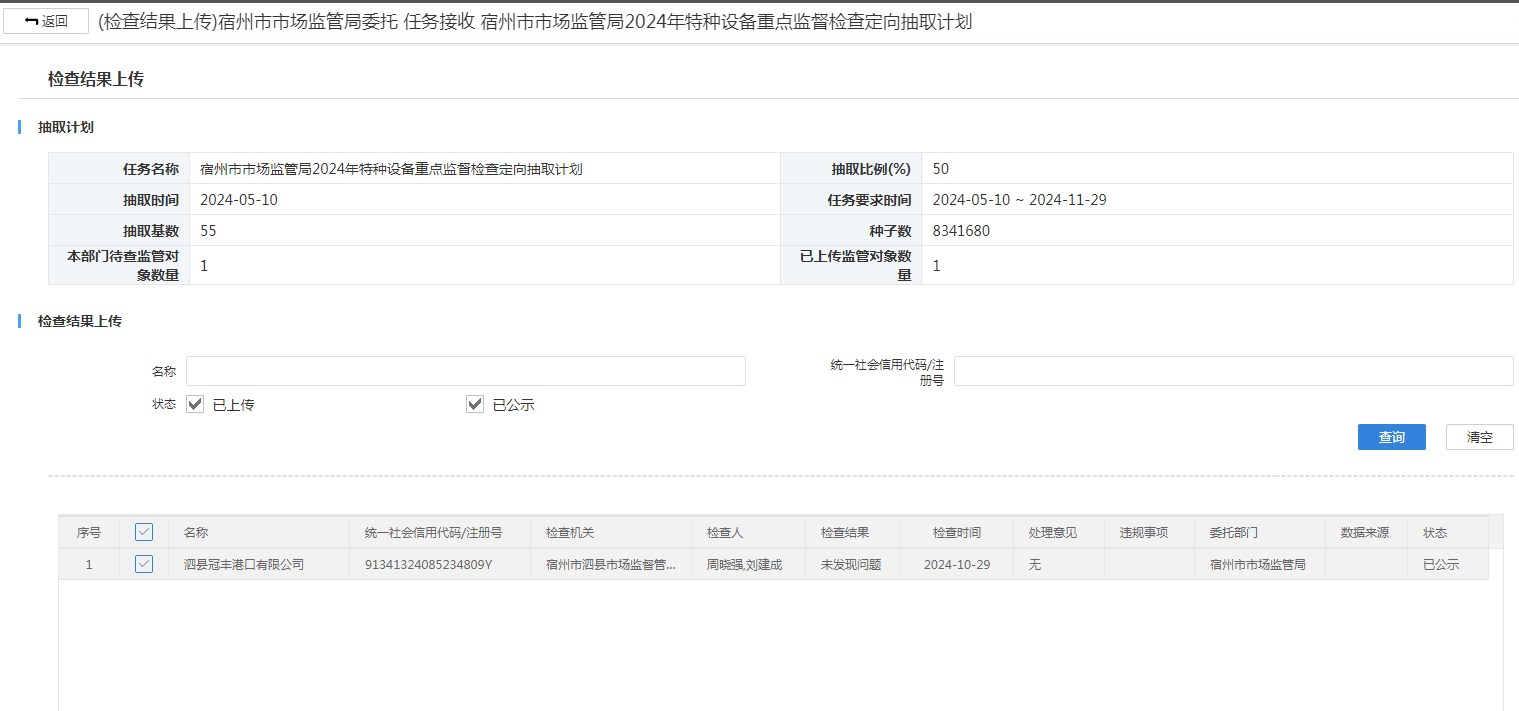The width and height of the screenshot is (1519, 711).
Task: Toggle checkbox for 泗县冠丰港口有限公司 row
Action: [x=144, y=565]
